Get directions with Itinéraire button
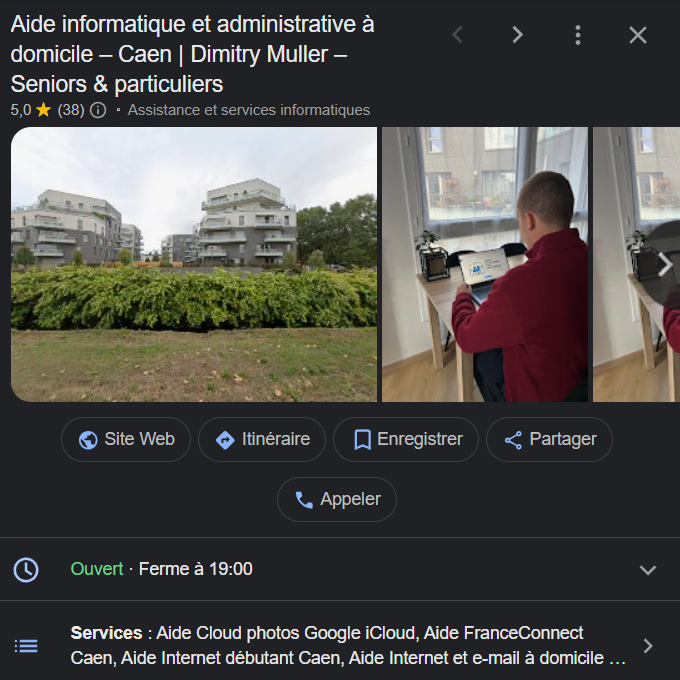This screenshot has width=680, height=680. pyautogui.click(x=262, y=439)
